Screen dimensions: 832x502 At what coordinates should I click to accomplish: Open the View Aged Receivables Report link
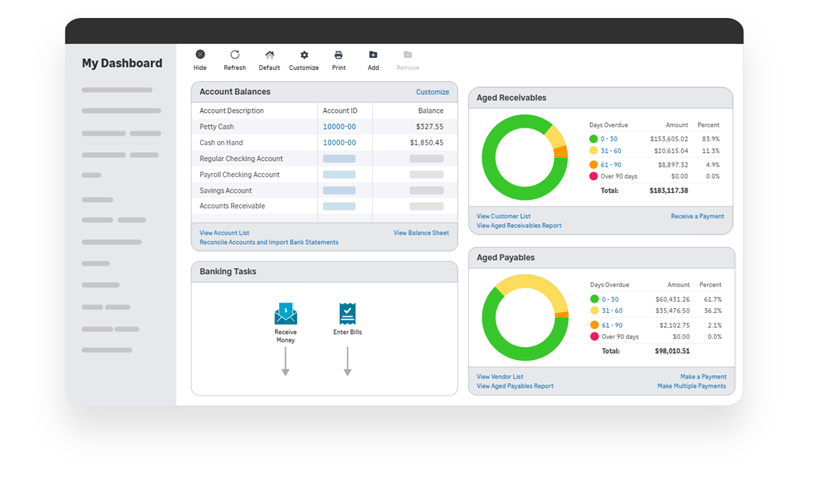pyautogui.click(x=519, y=226)
